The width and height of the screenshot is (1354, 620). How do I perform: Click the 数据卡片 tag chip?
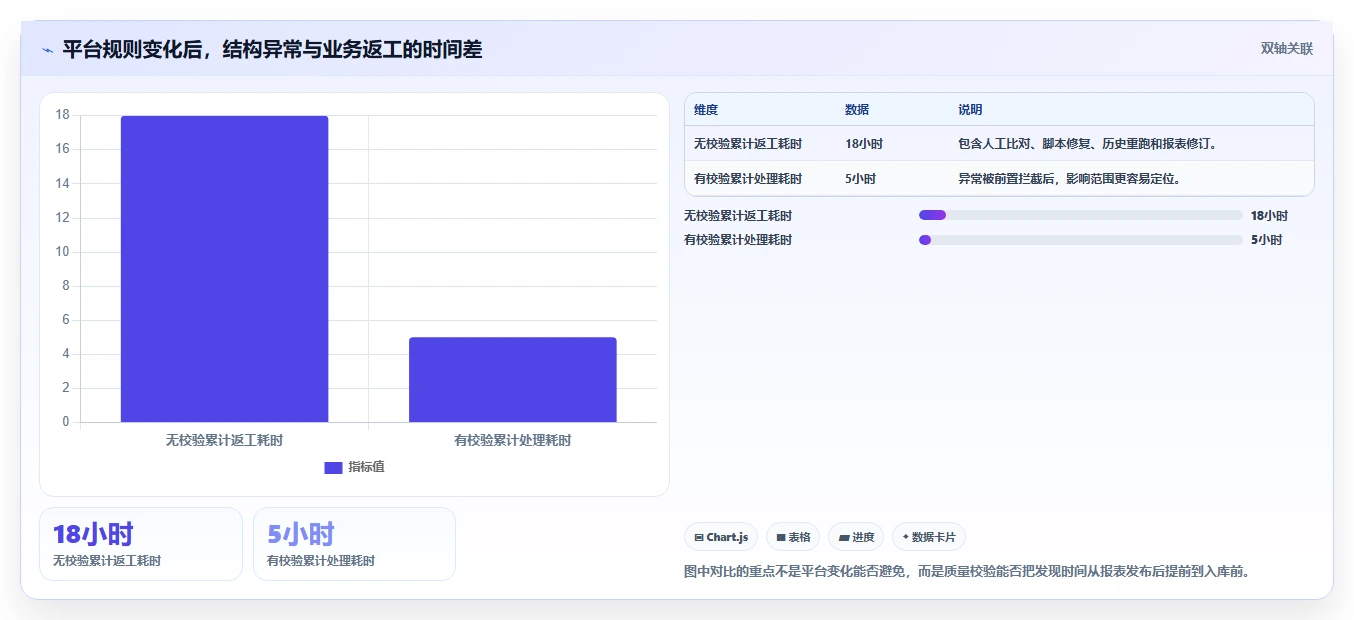pos(929,537)
